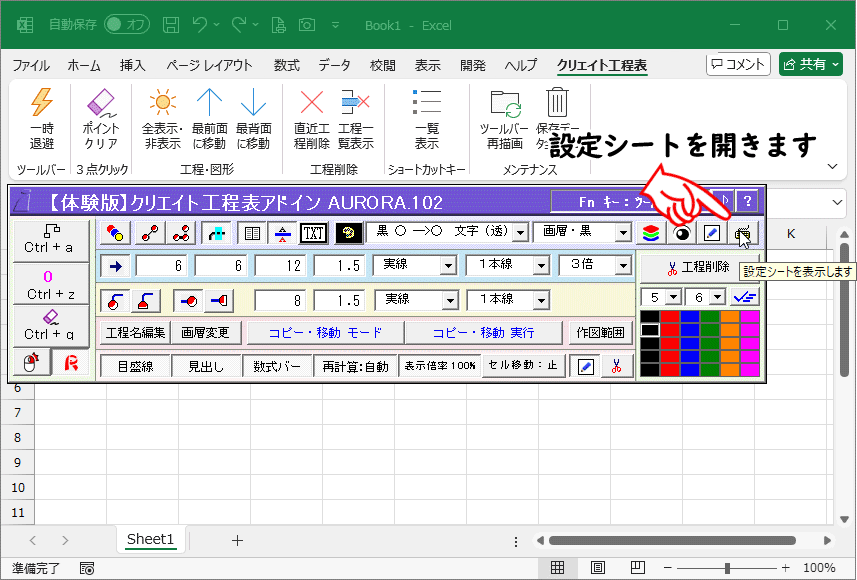Click the scissors icon in the bottom toolbar row
Screen dimensions: 857x580
(x=617, y=366)
